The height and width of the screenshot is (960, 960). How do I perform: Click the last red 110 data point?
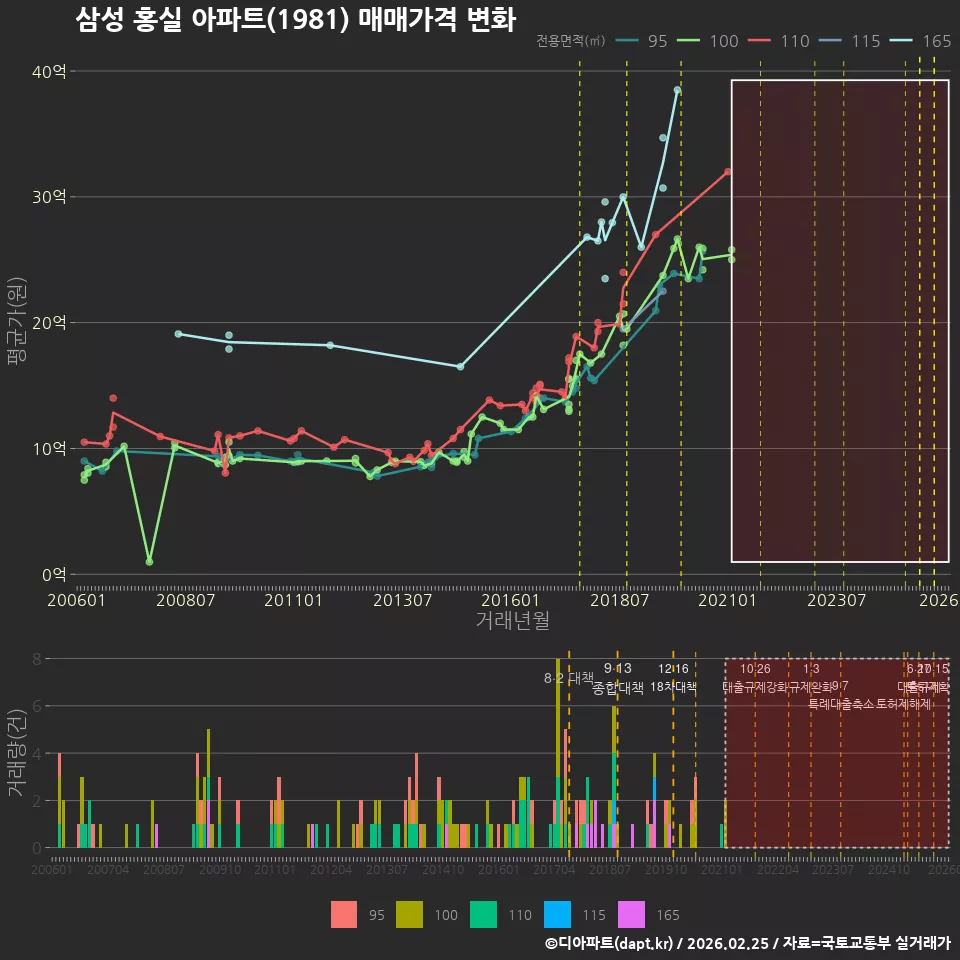click(728, 172)
